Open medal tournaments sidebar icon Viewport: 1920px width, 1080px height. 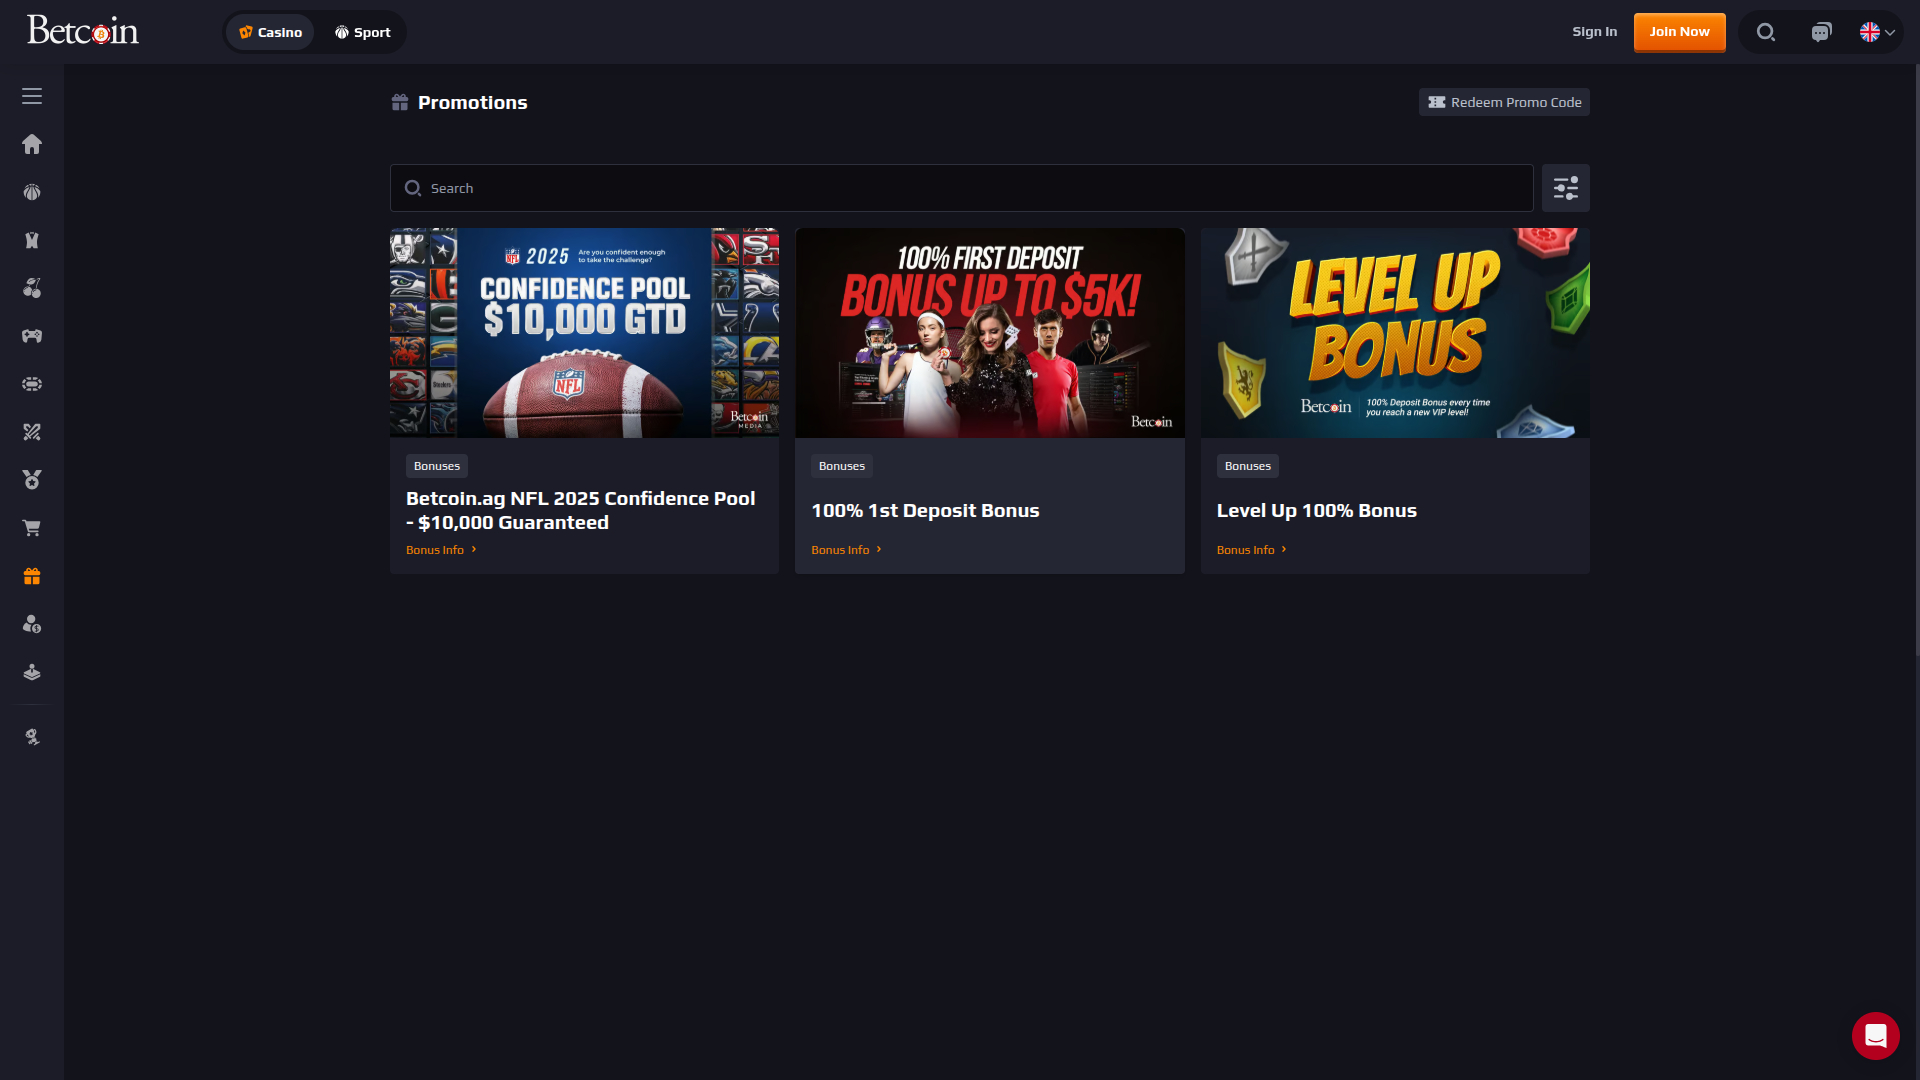click(x=32, y=480)
